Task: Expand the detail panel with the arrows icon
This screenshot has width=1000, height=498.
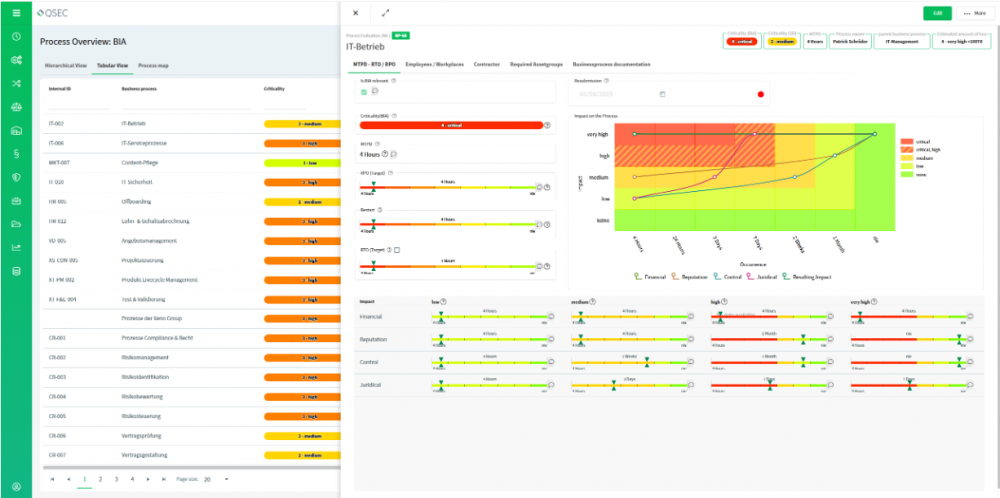Action: click(x=386, y=13)
